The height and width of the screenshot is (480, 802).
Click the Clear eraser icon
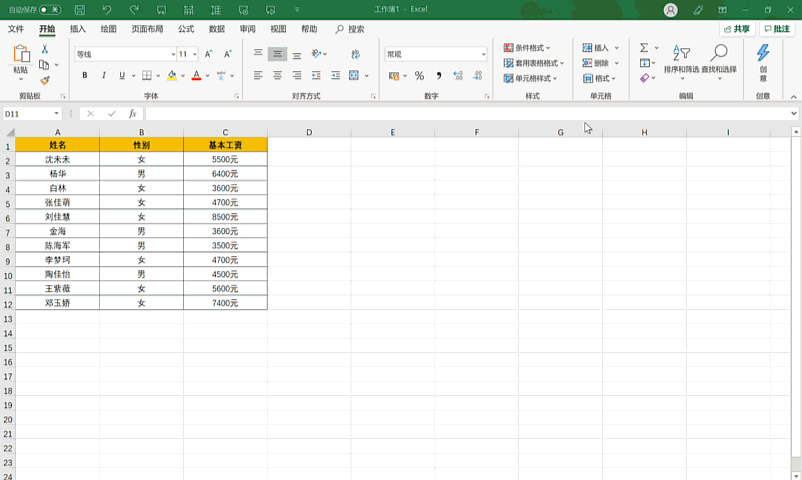[x=644, y=78]
